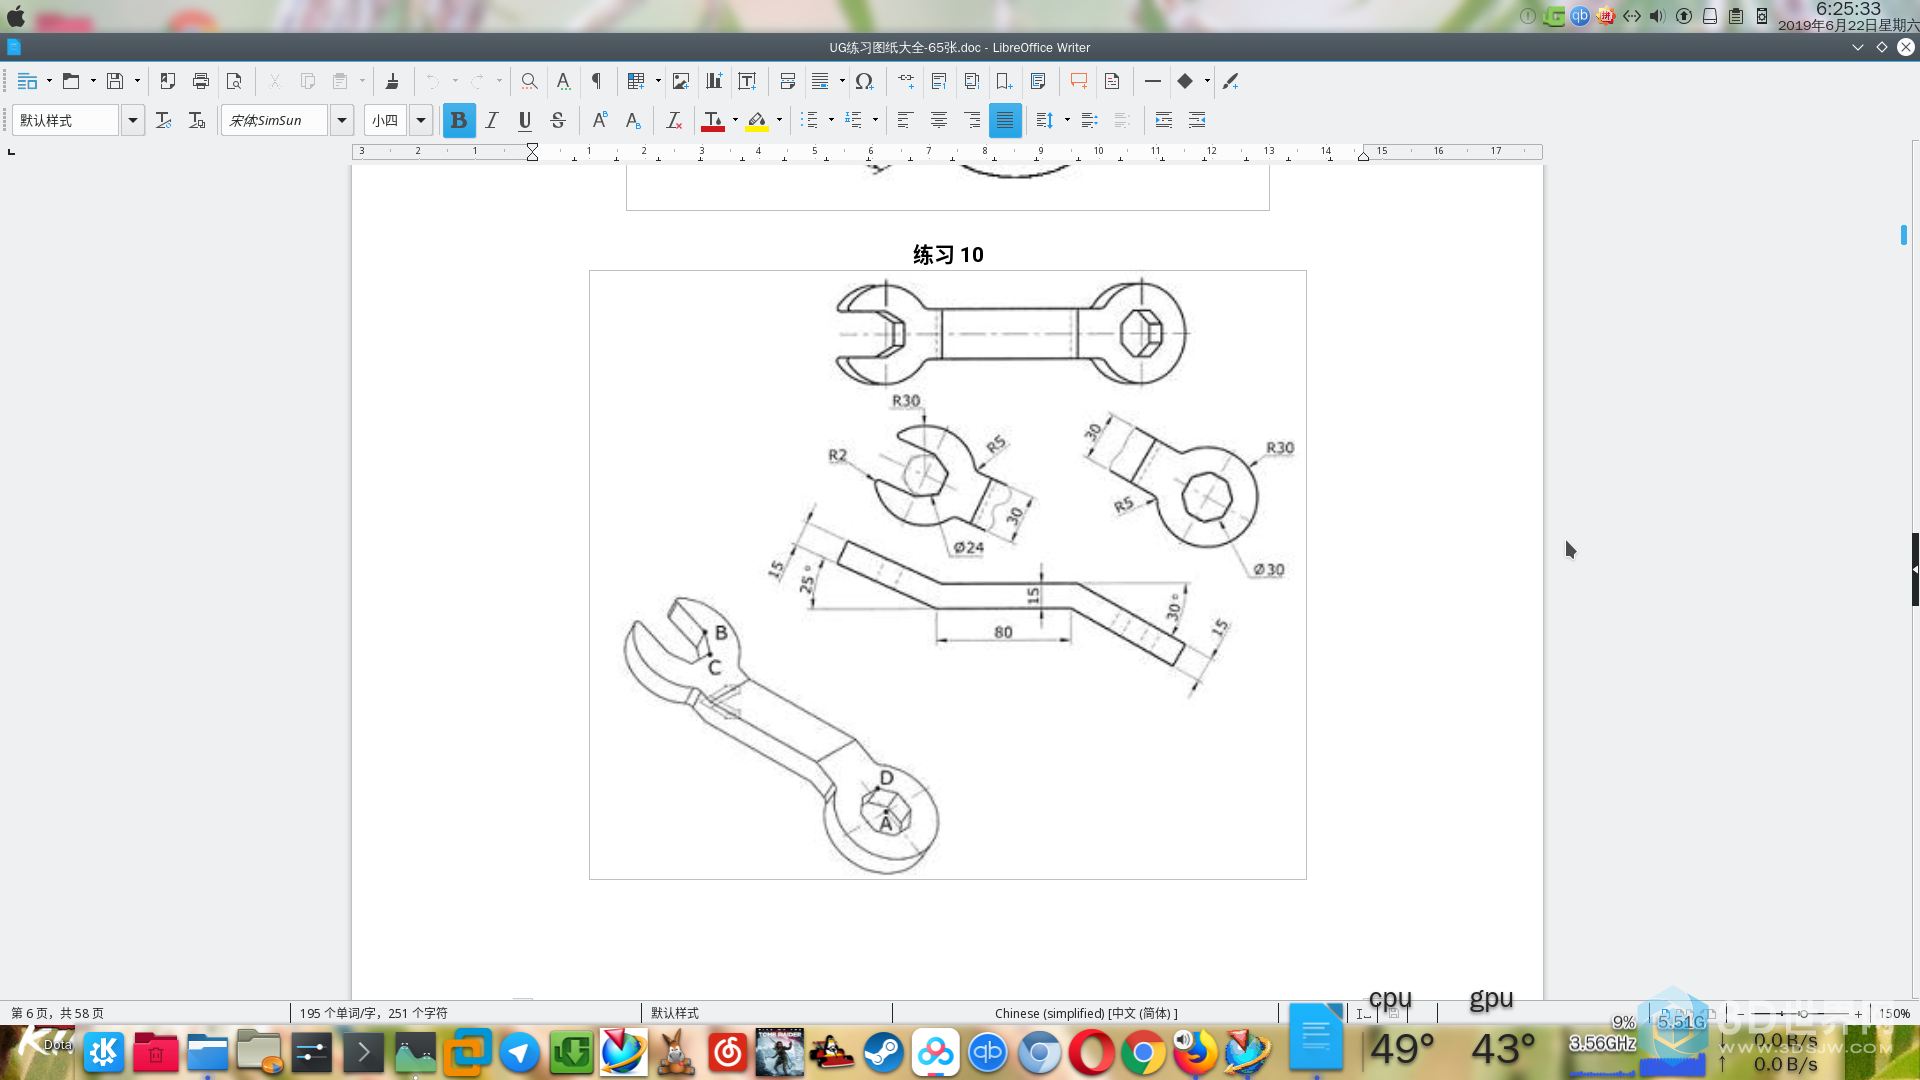Insert comment icon
This screenshot has width=1920, height=1080.
[x=1079, y=81]
